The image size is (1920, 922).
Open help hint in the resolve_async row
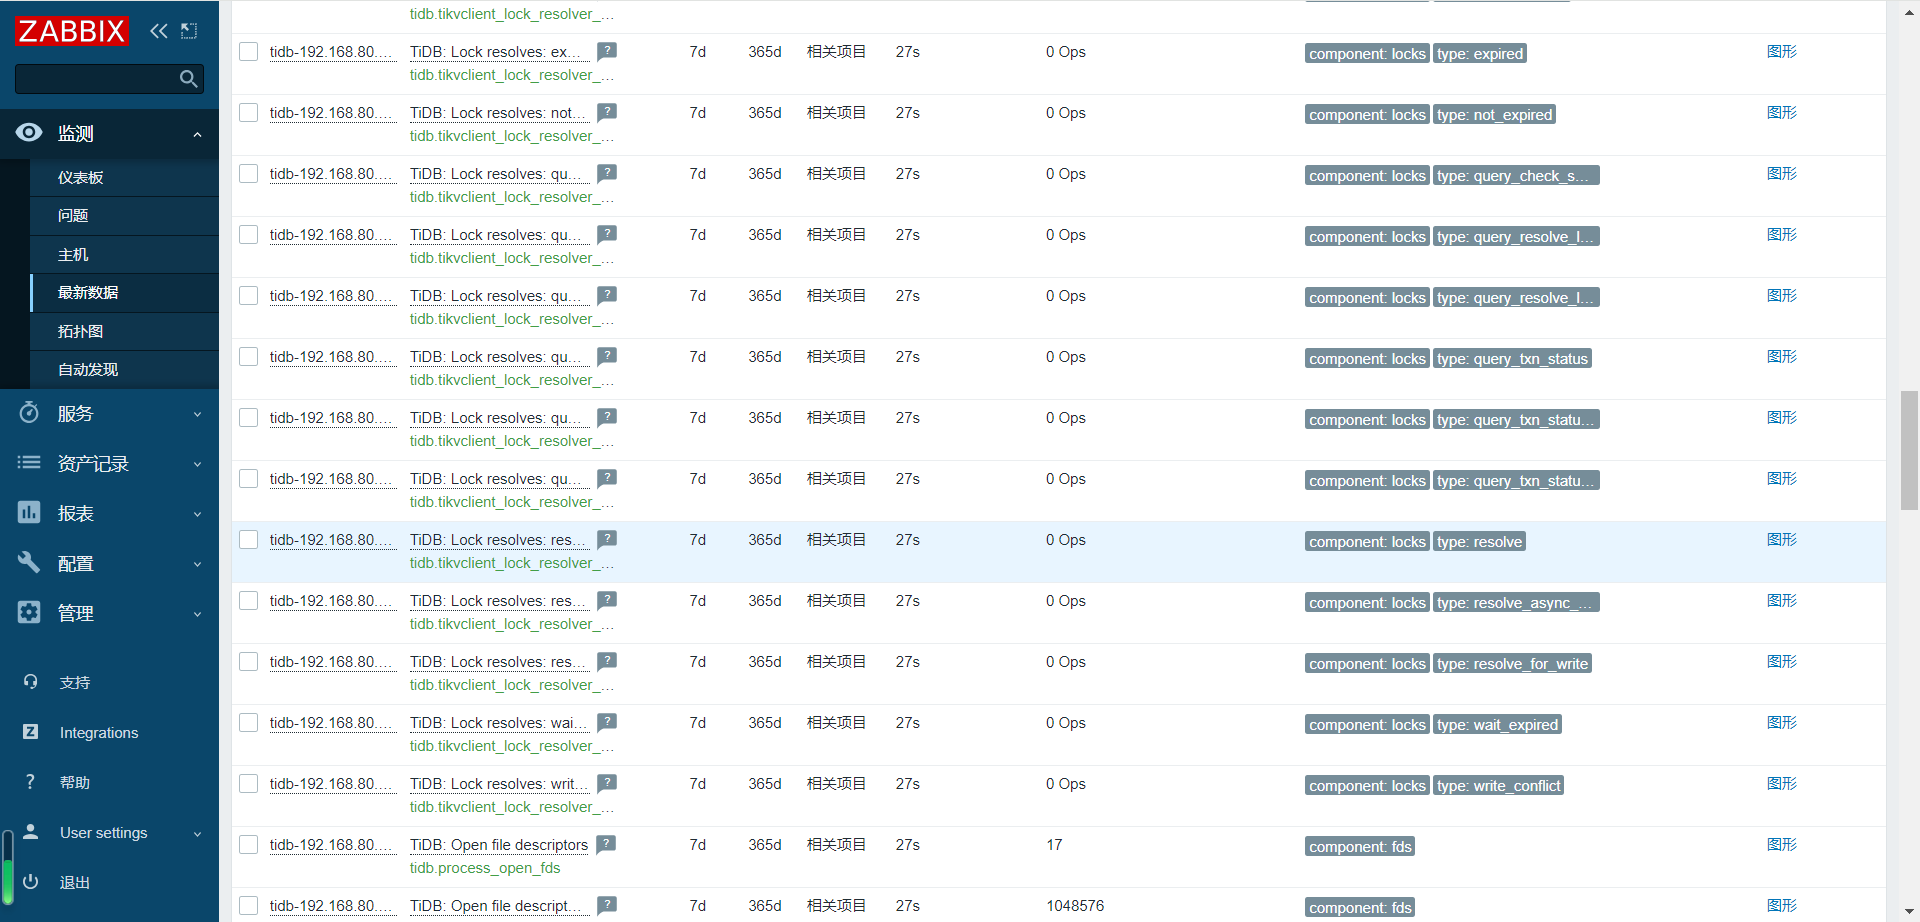pyautogui.click(x=607, y=600)
